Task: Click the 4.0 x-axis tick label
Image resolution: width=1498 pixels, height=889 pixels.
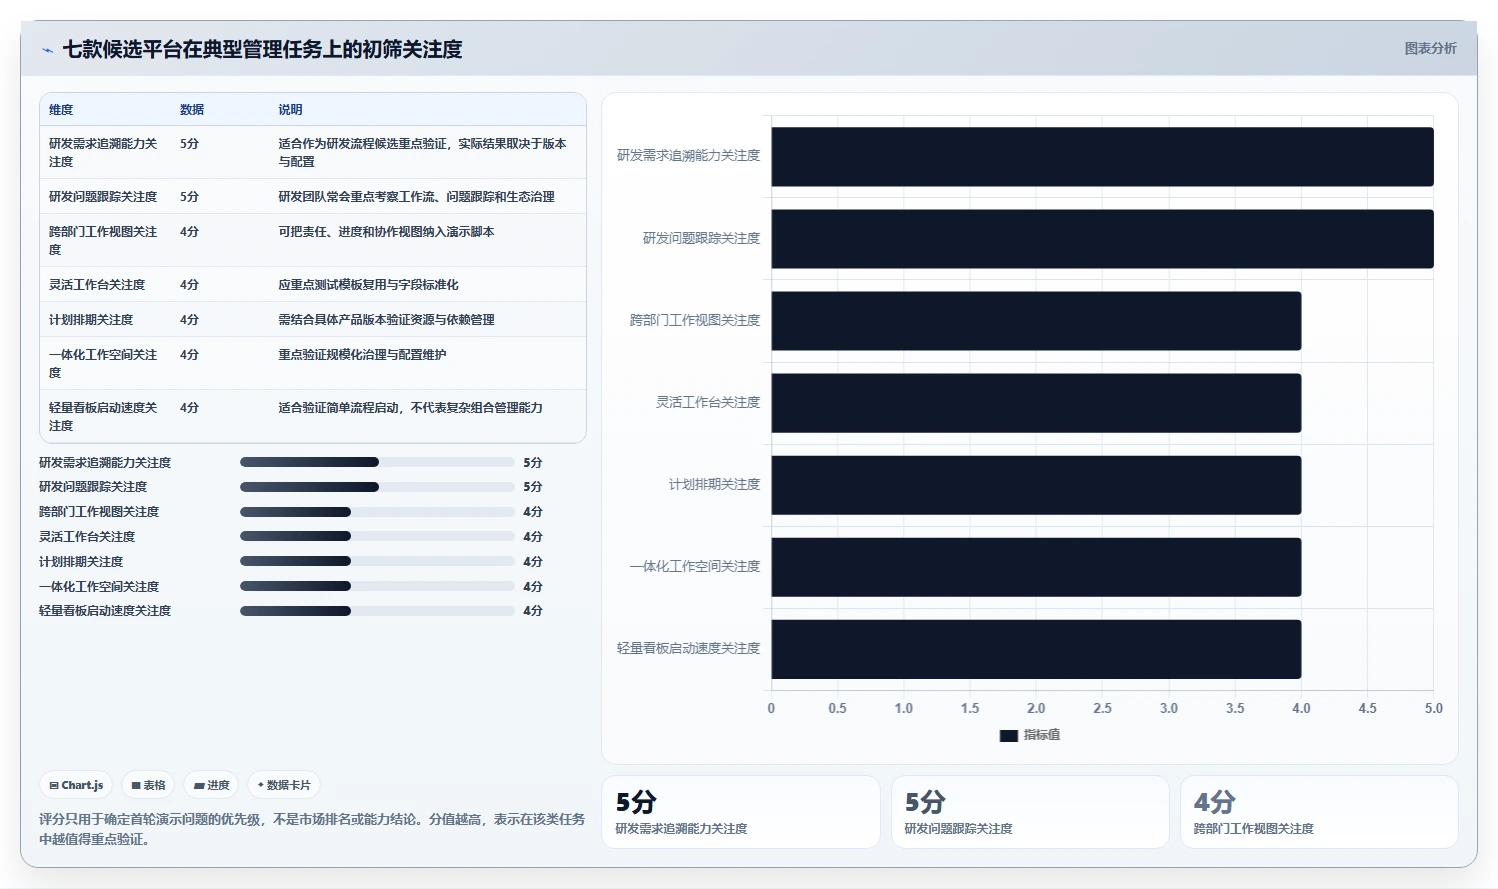Action: tap(1301, 708)
